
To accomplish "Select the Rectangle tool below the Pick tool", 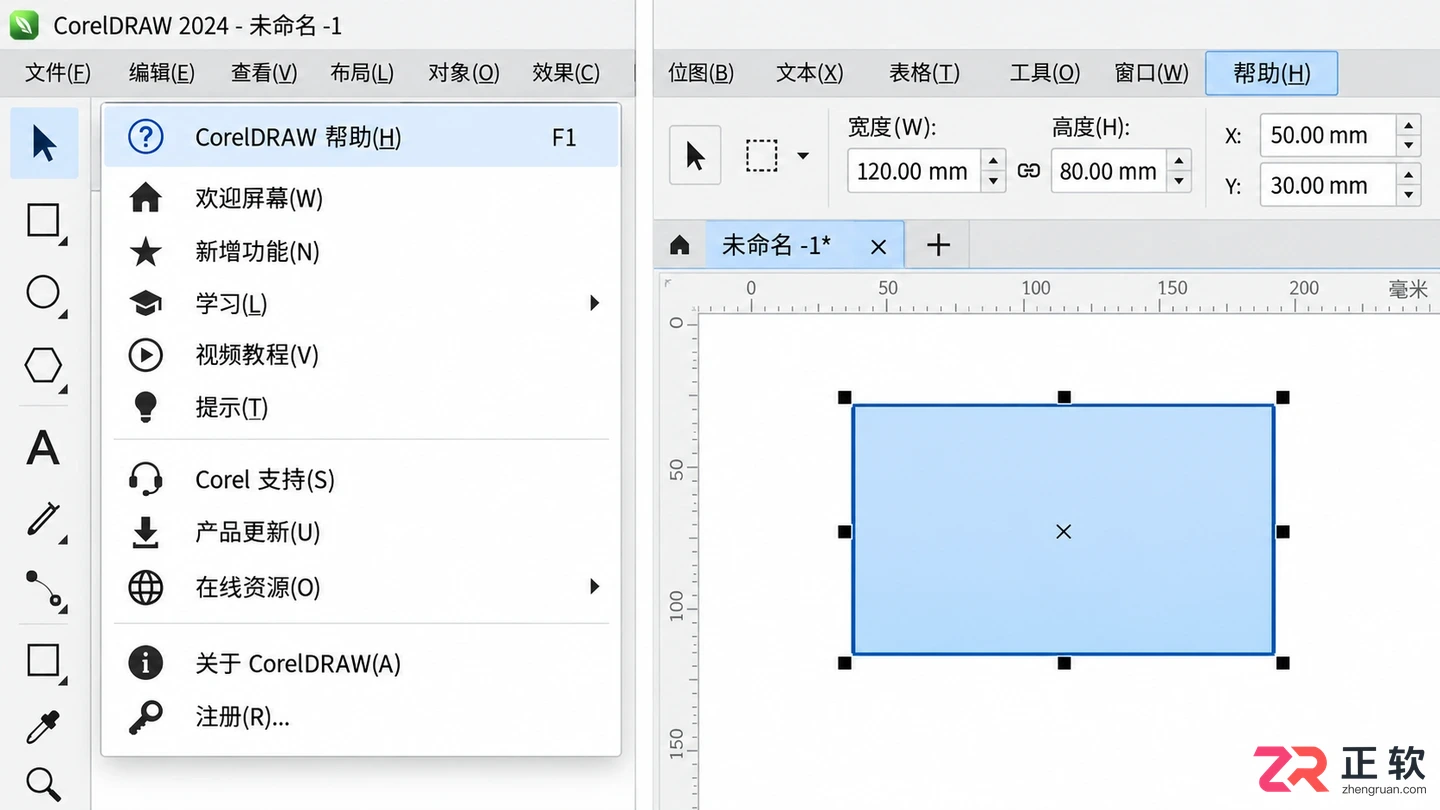I will coord(43,220).
